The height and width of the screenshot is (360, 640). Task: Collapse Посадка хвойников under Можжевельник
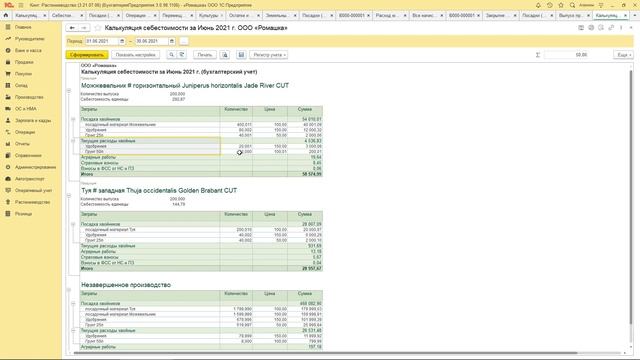(73, 120)
